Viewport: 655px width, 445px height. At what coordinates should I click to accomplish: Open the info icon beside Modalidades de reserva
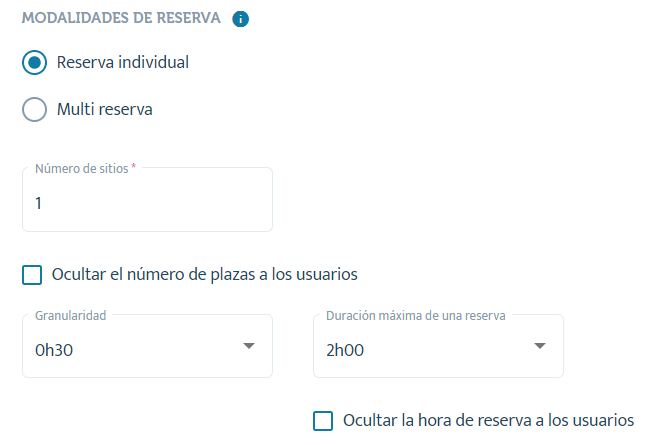tap(241, 19)
